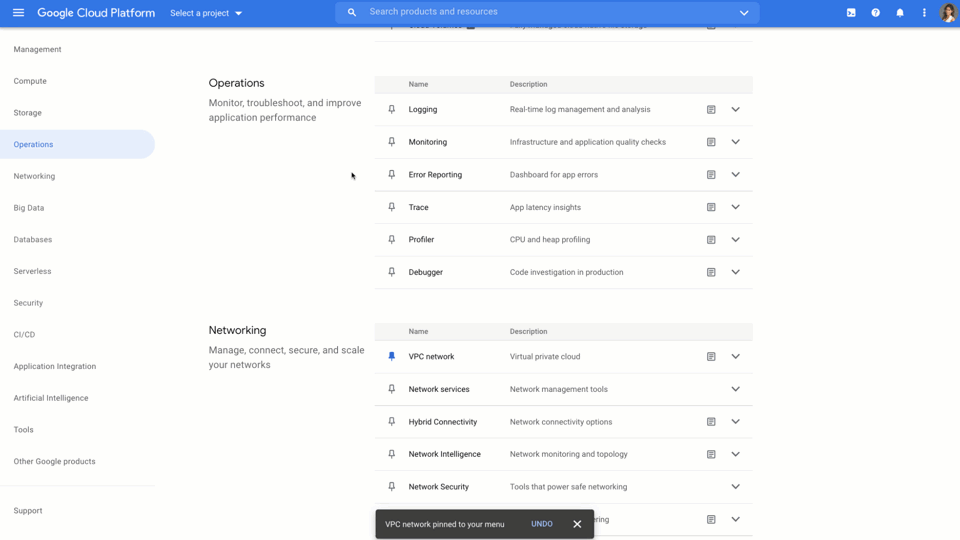Expand the Debugger row chevron
Image resolution: width=960 pixels, height=540 pixels.
(x=735, y=272)
